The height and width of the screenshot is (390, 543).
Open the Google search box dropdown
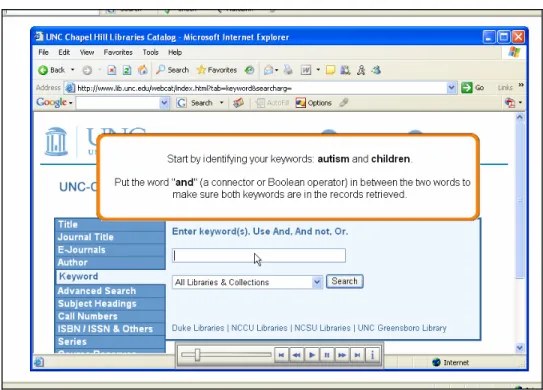164,103
